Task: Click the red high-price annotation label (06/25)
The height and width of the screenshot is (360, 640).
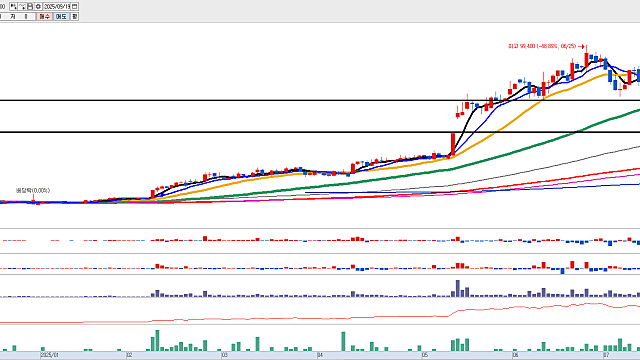Action: 542,47
